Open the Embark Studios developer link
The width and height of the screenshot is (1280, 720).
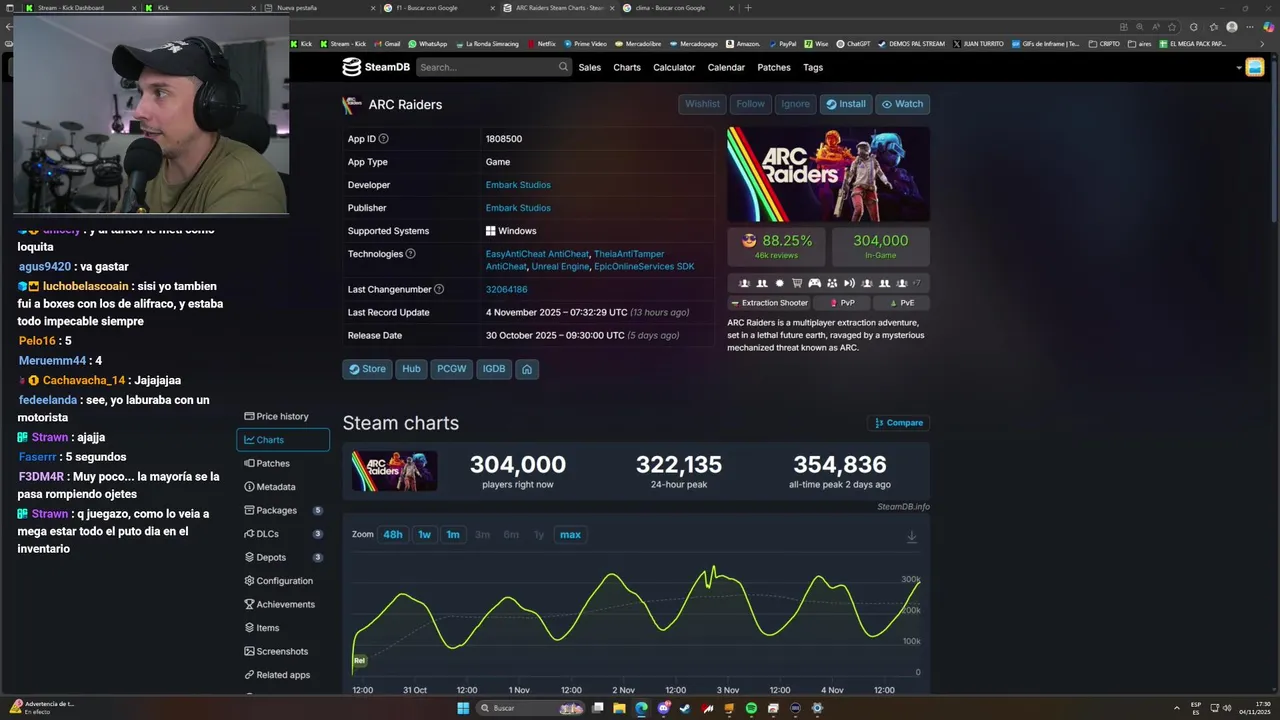pos(518,185)
